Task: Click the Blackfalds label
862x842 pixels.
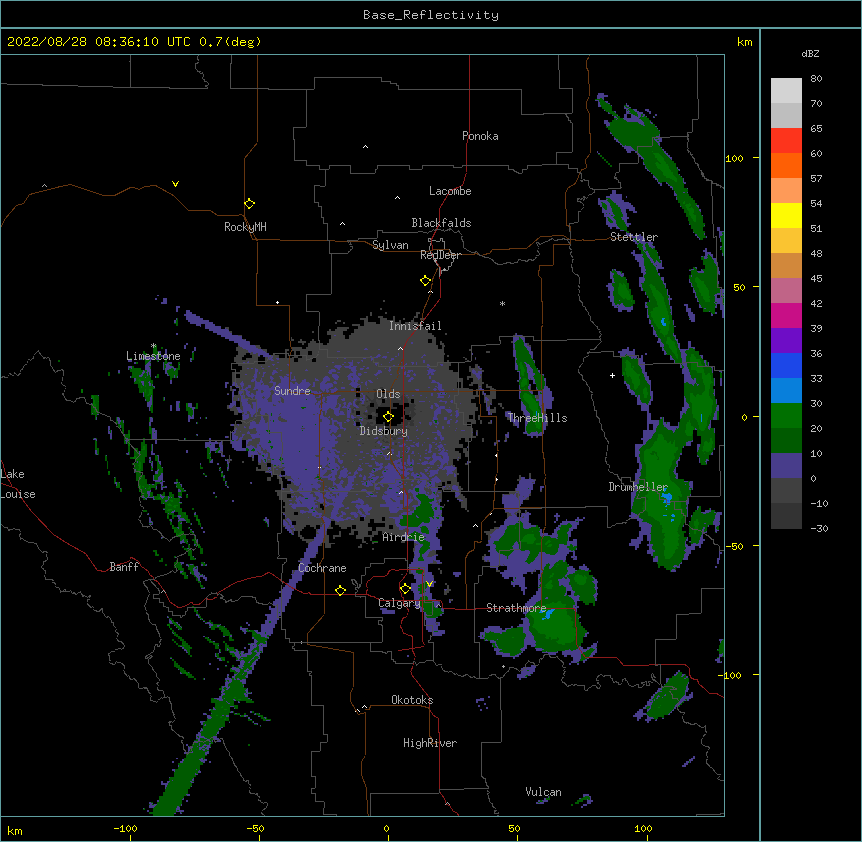Action: point(441,223)
